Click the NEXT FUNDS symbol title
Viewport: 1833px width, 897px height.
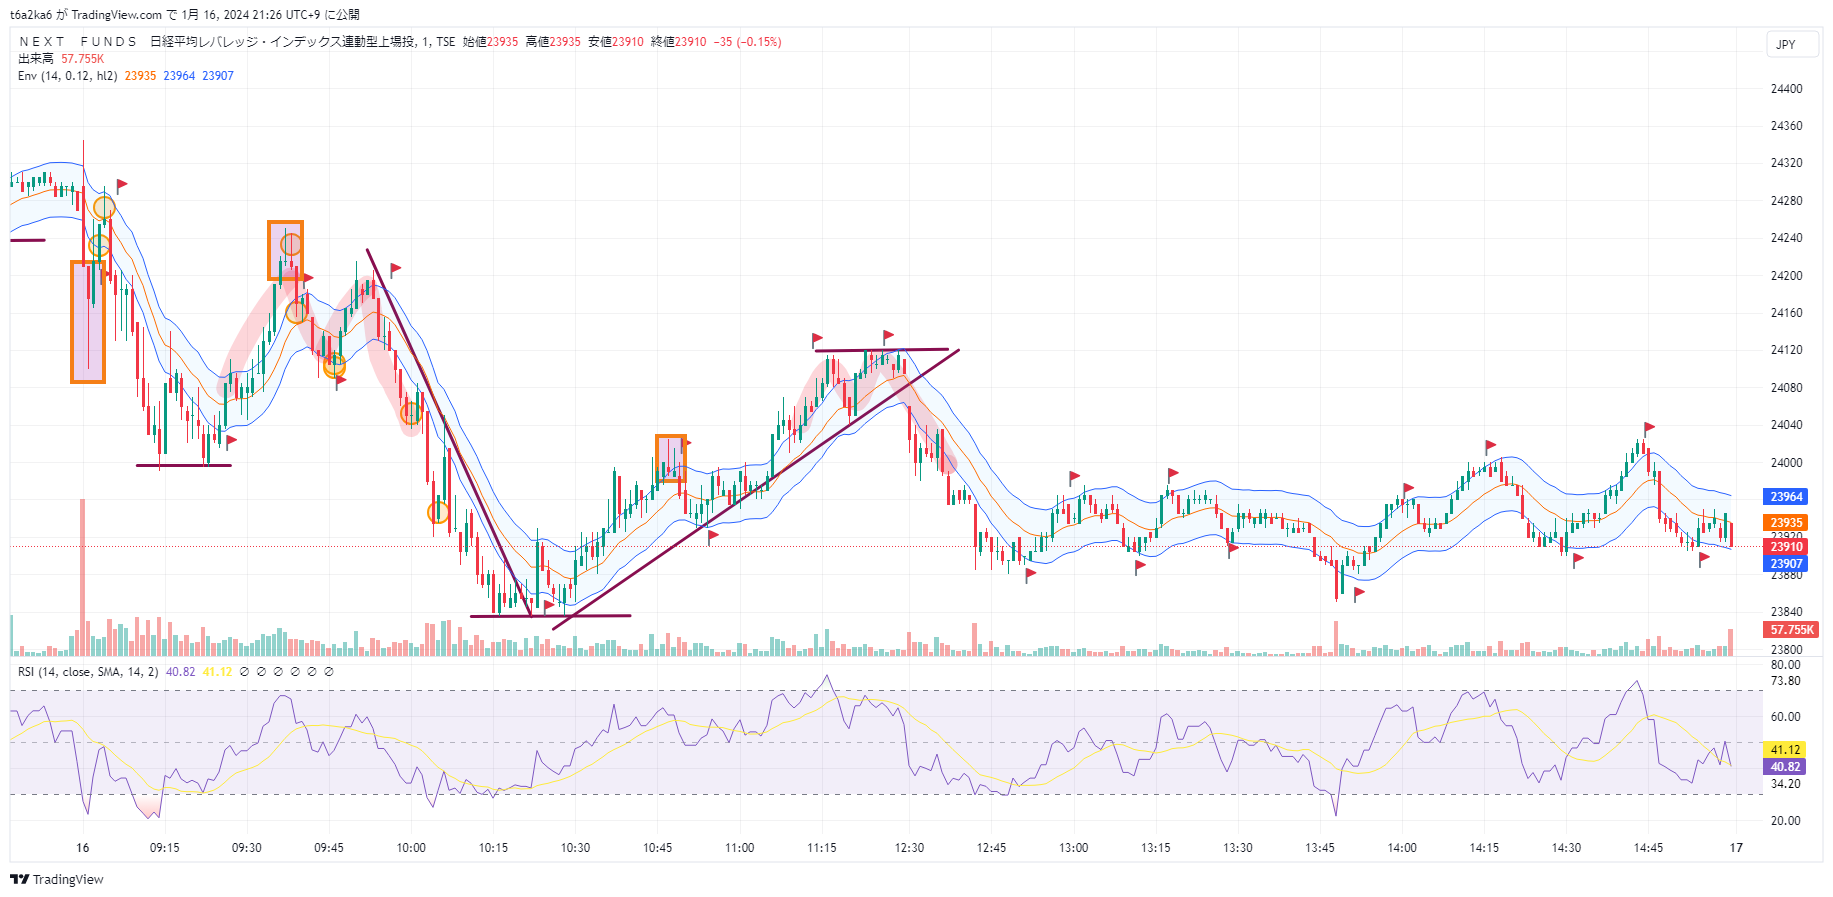78,42
